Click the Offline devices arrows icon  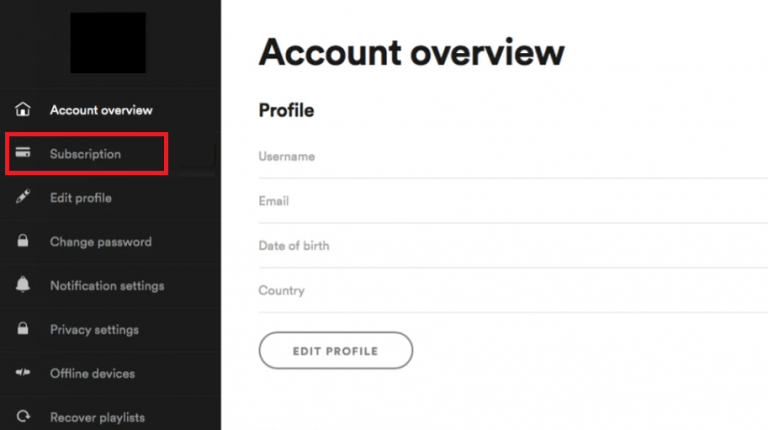point(23,372)
